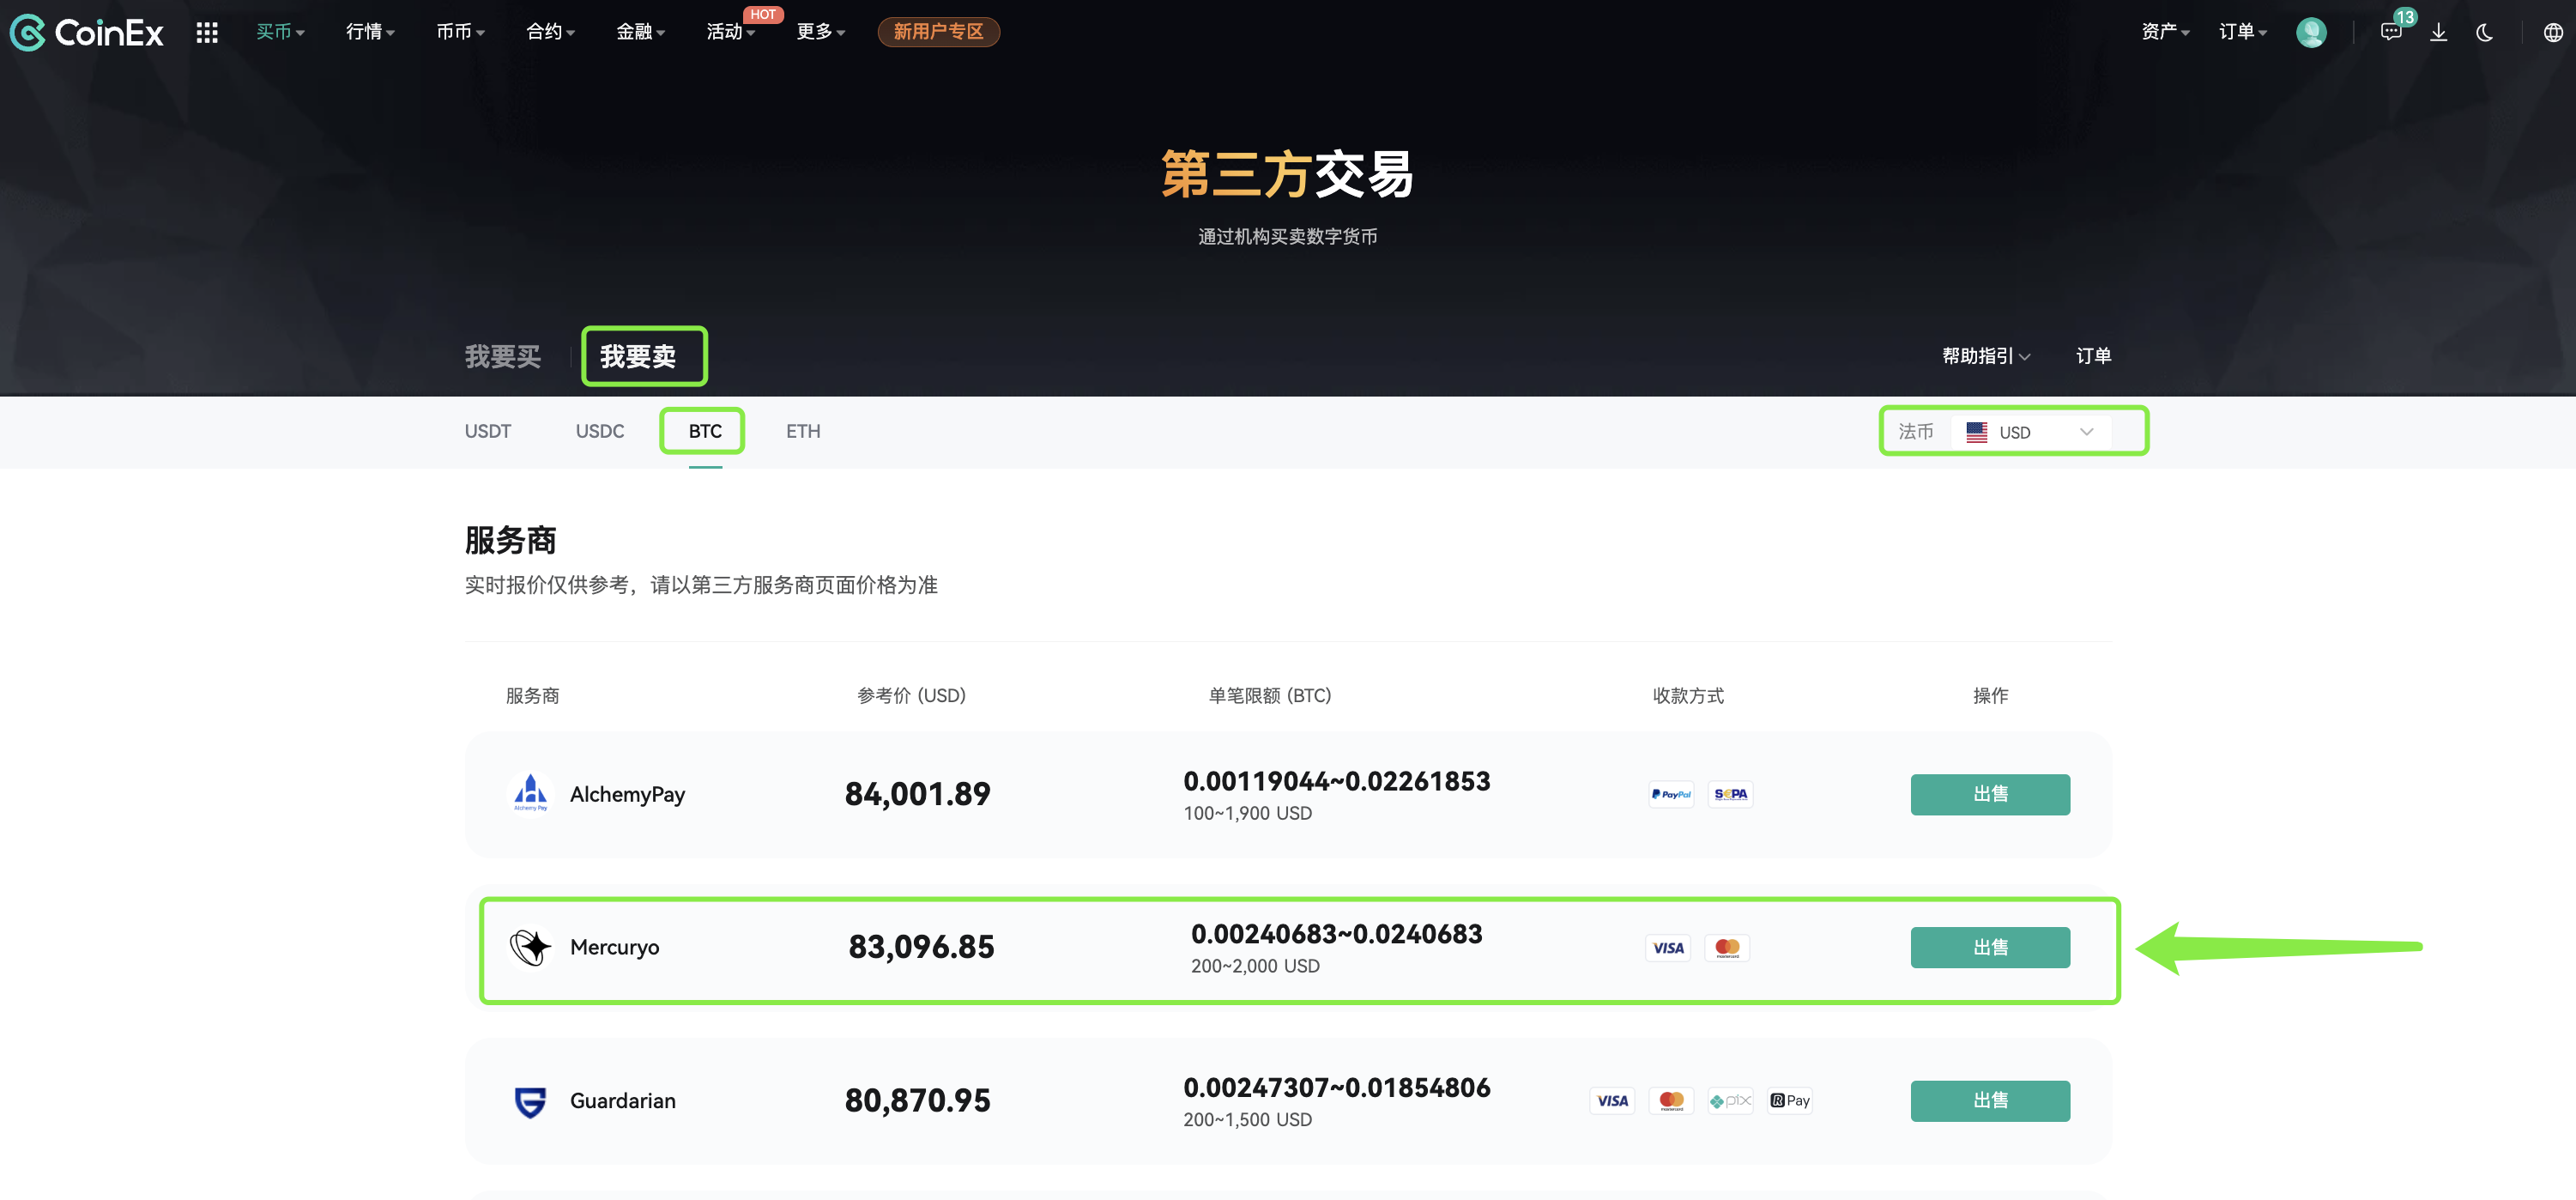The height and width of the screenshot is (1200, 2576).
Task: Expand the 更多 menu
Action: click(x=821, y=32)
